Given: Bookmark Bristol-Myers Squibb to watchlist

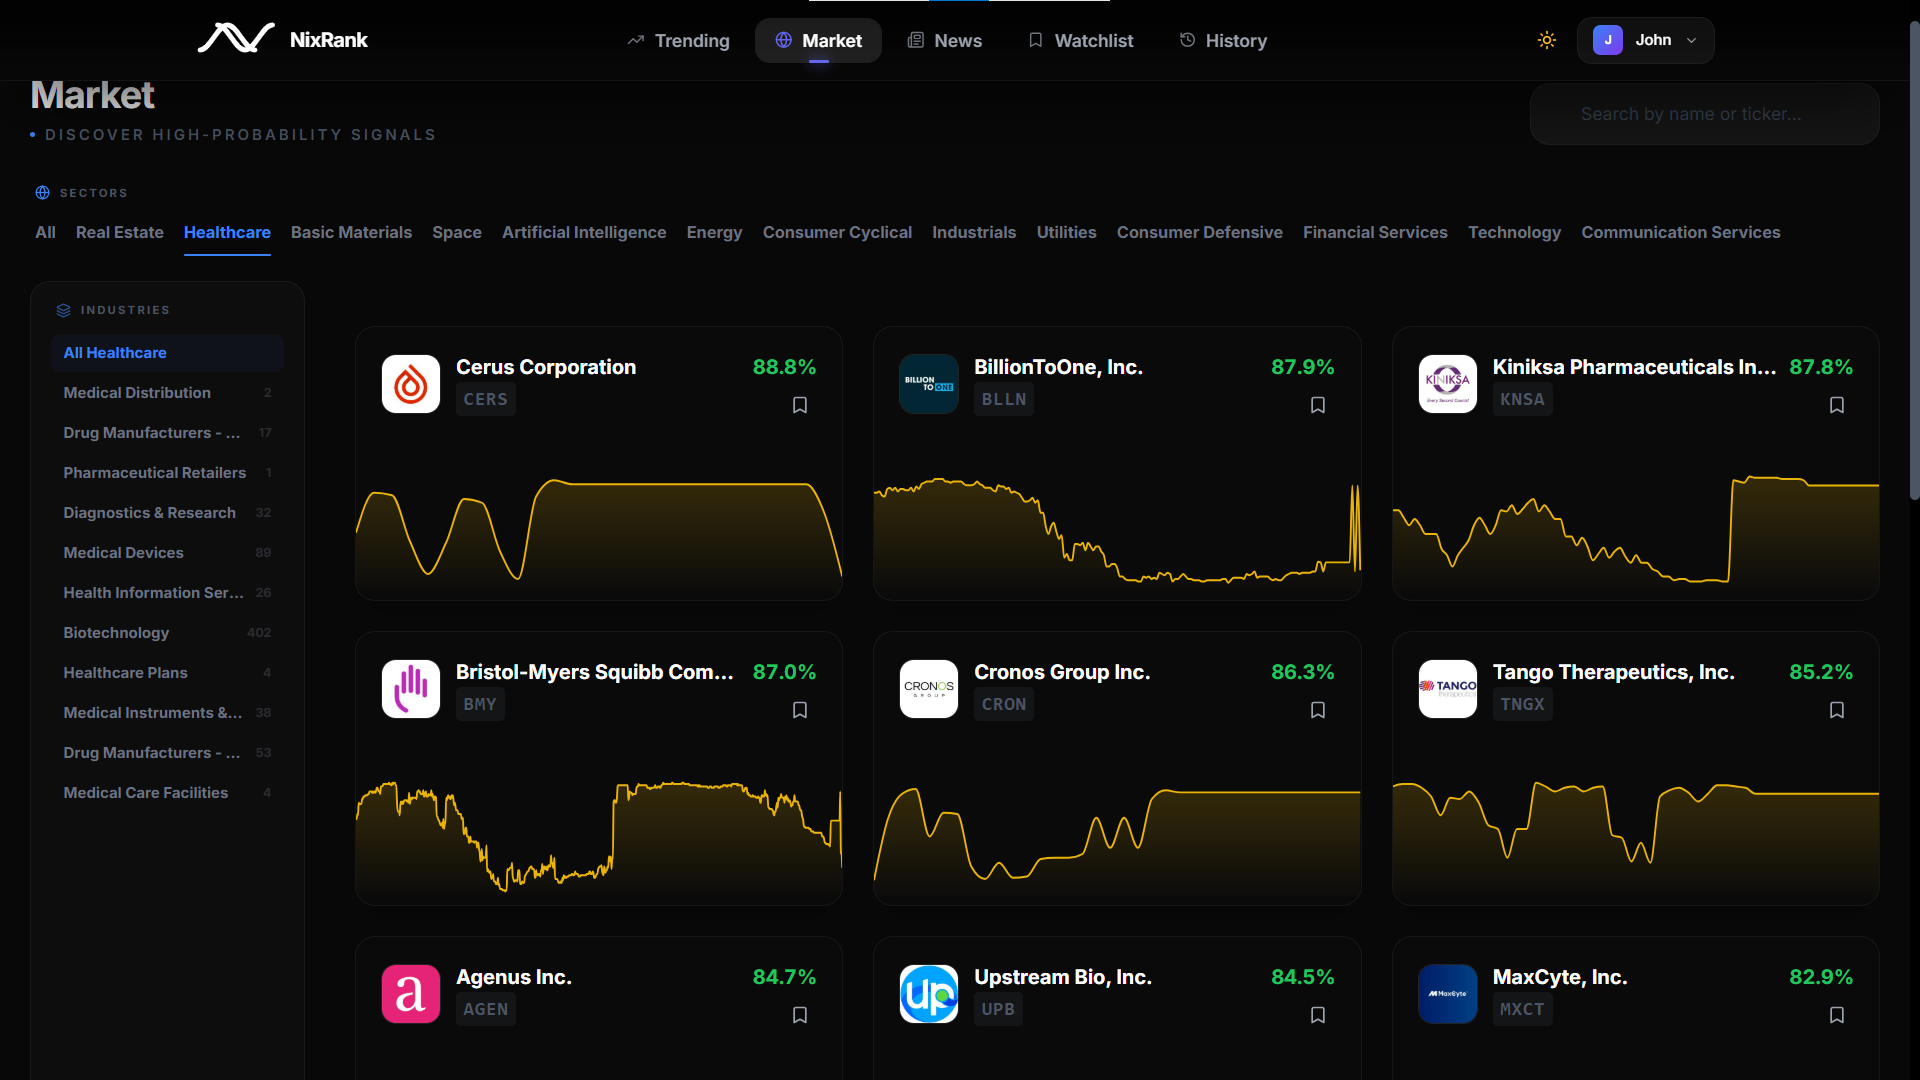Looking at the screenshot, I should pyautogui.click(x=800, y=710).
